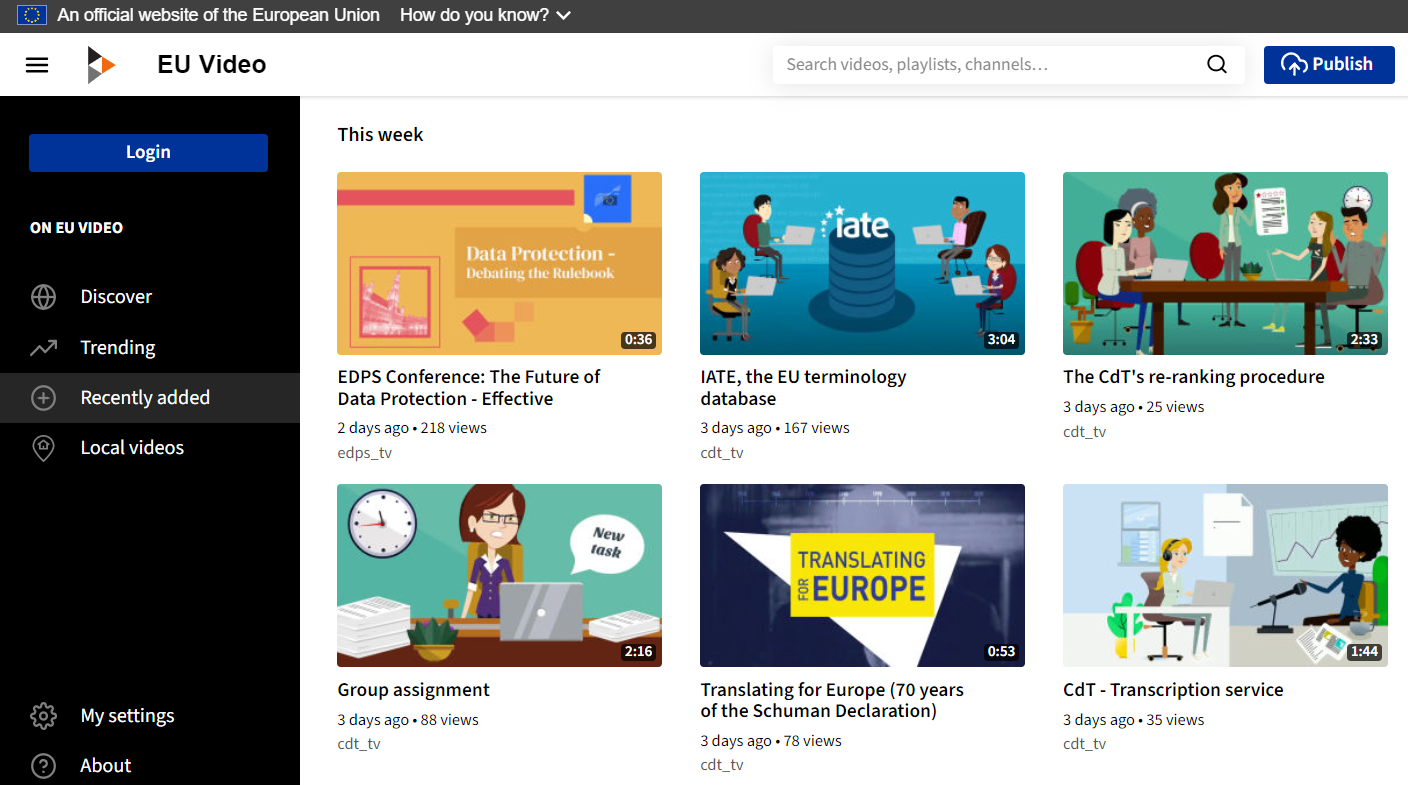Screen dimensions: 1408x785
Task: Click '3 days ago • 35 views' text
Action: click(1134, 720)
